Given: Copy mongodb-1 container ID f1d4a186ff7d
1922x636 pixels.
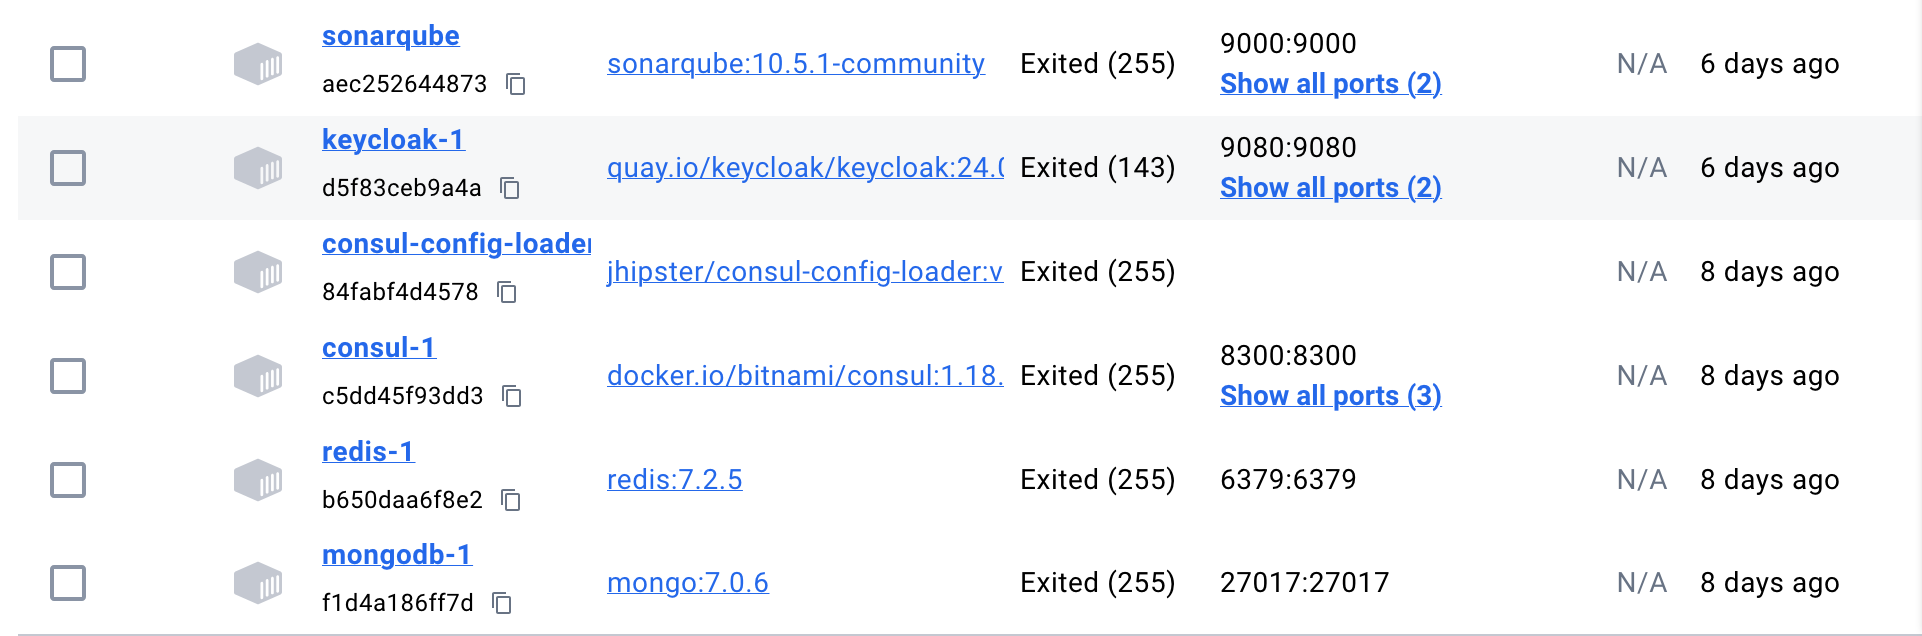Looking at the screenshot, I should tap(502, 603).
